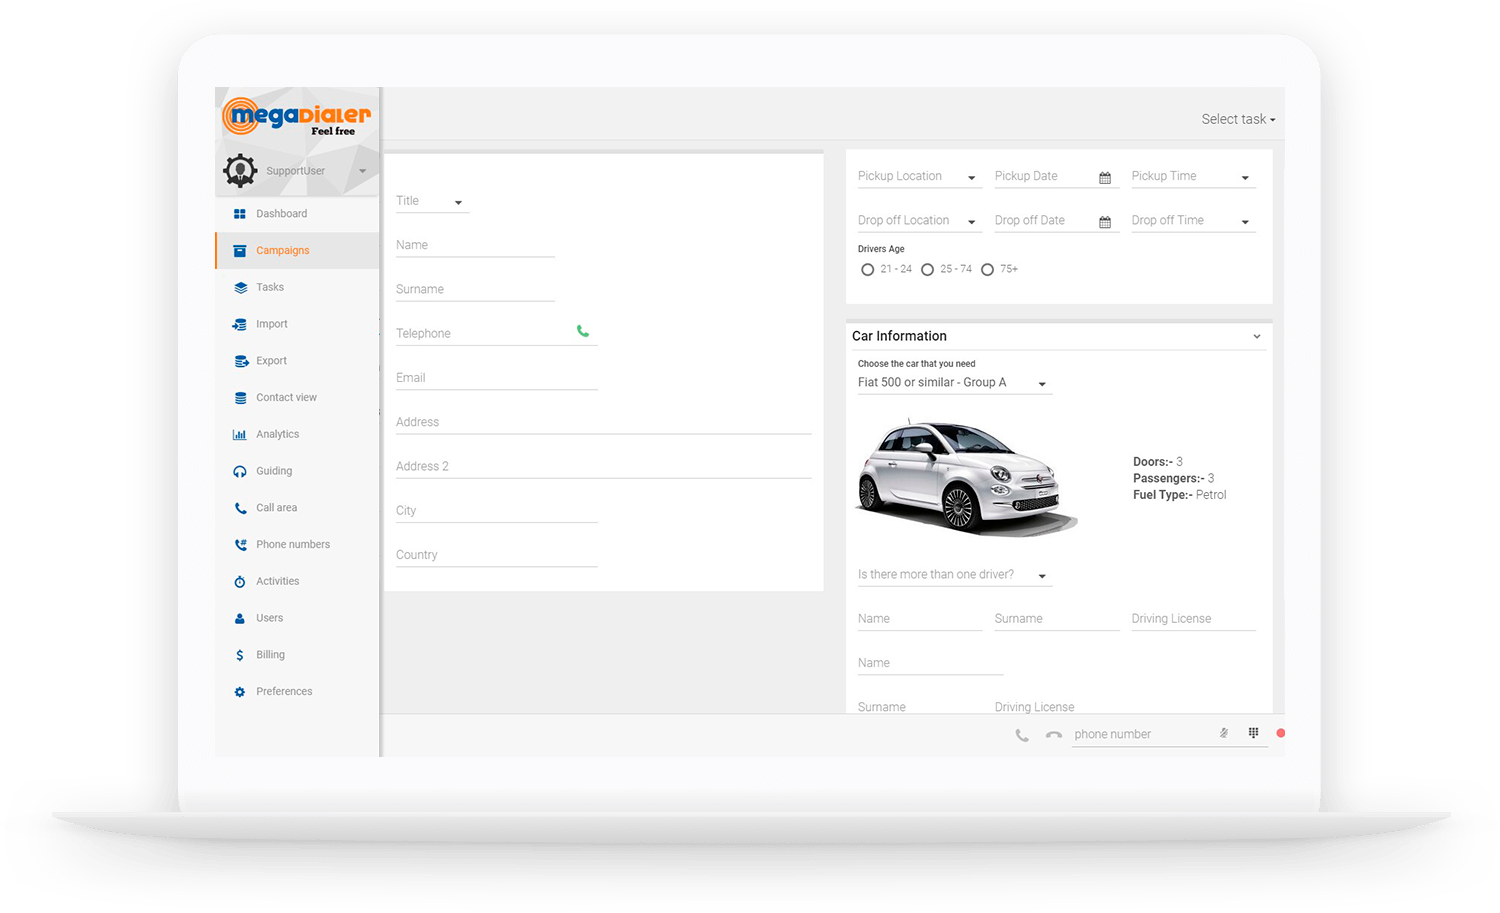This screenshot has height=913, width=1500.
Task: Select the 21 - 24 drivers age option
Action: pos(868,270)
